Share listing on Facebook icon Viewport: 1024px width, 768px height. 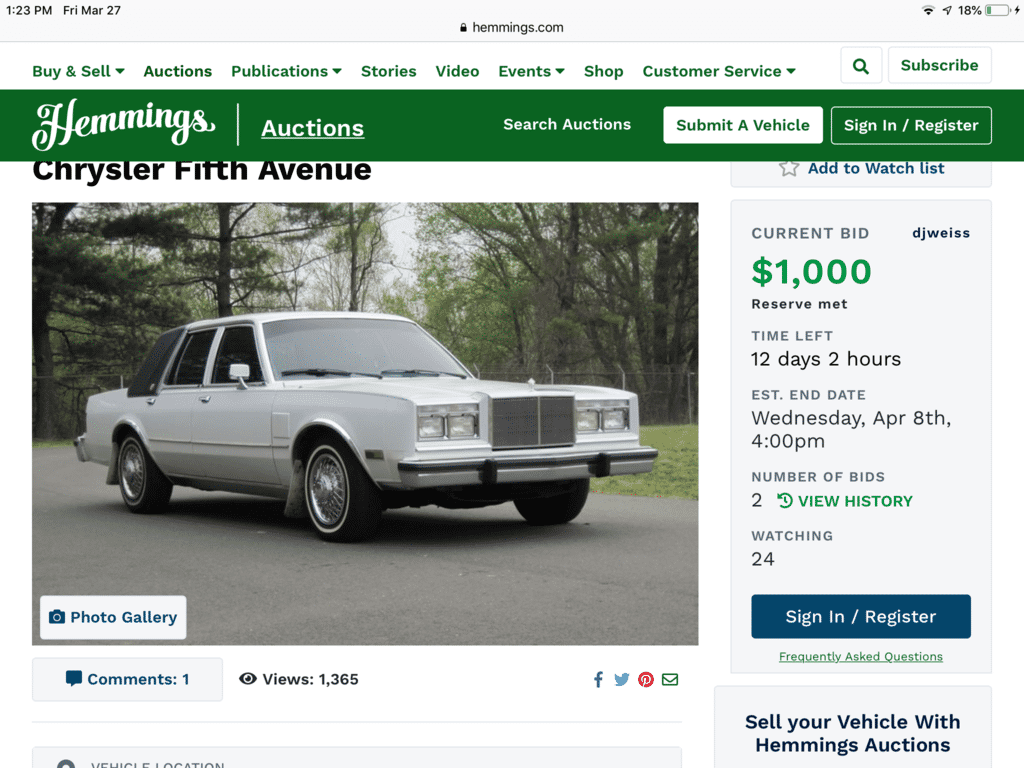598,680
